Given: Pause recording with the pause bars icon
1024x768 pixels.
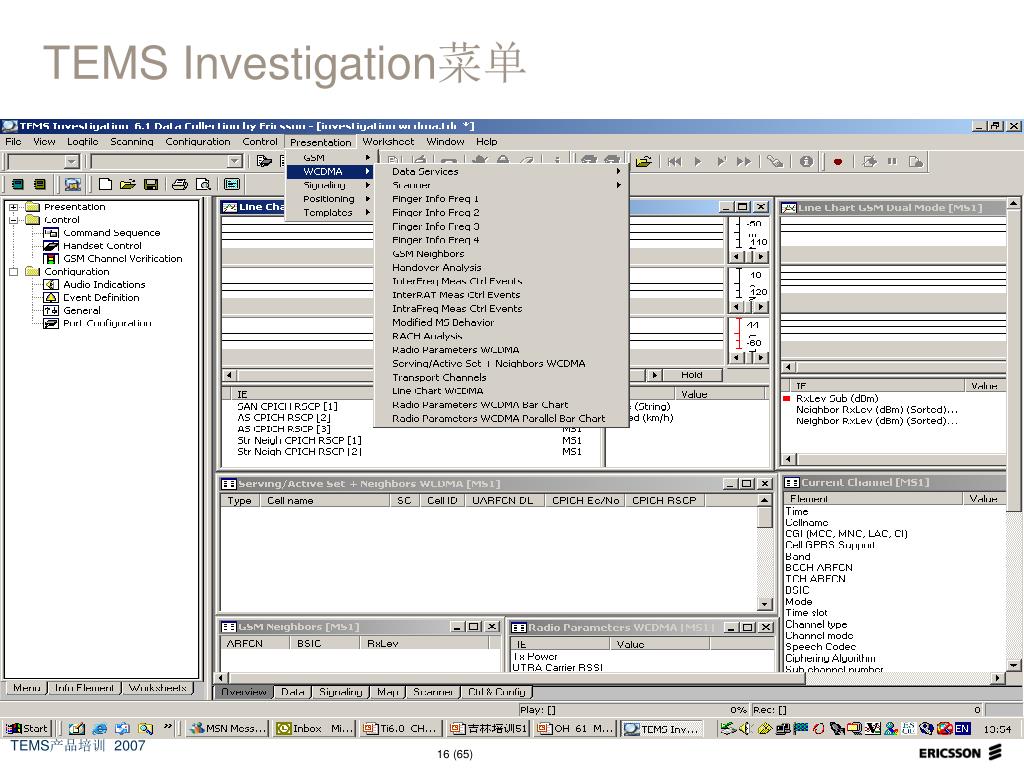Looking at the screenshot, I should 892,161.
